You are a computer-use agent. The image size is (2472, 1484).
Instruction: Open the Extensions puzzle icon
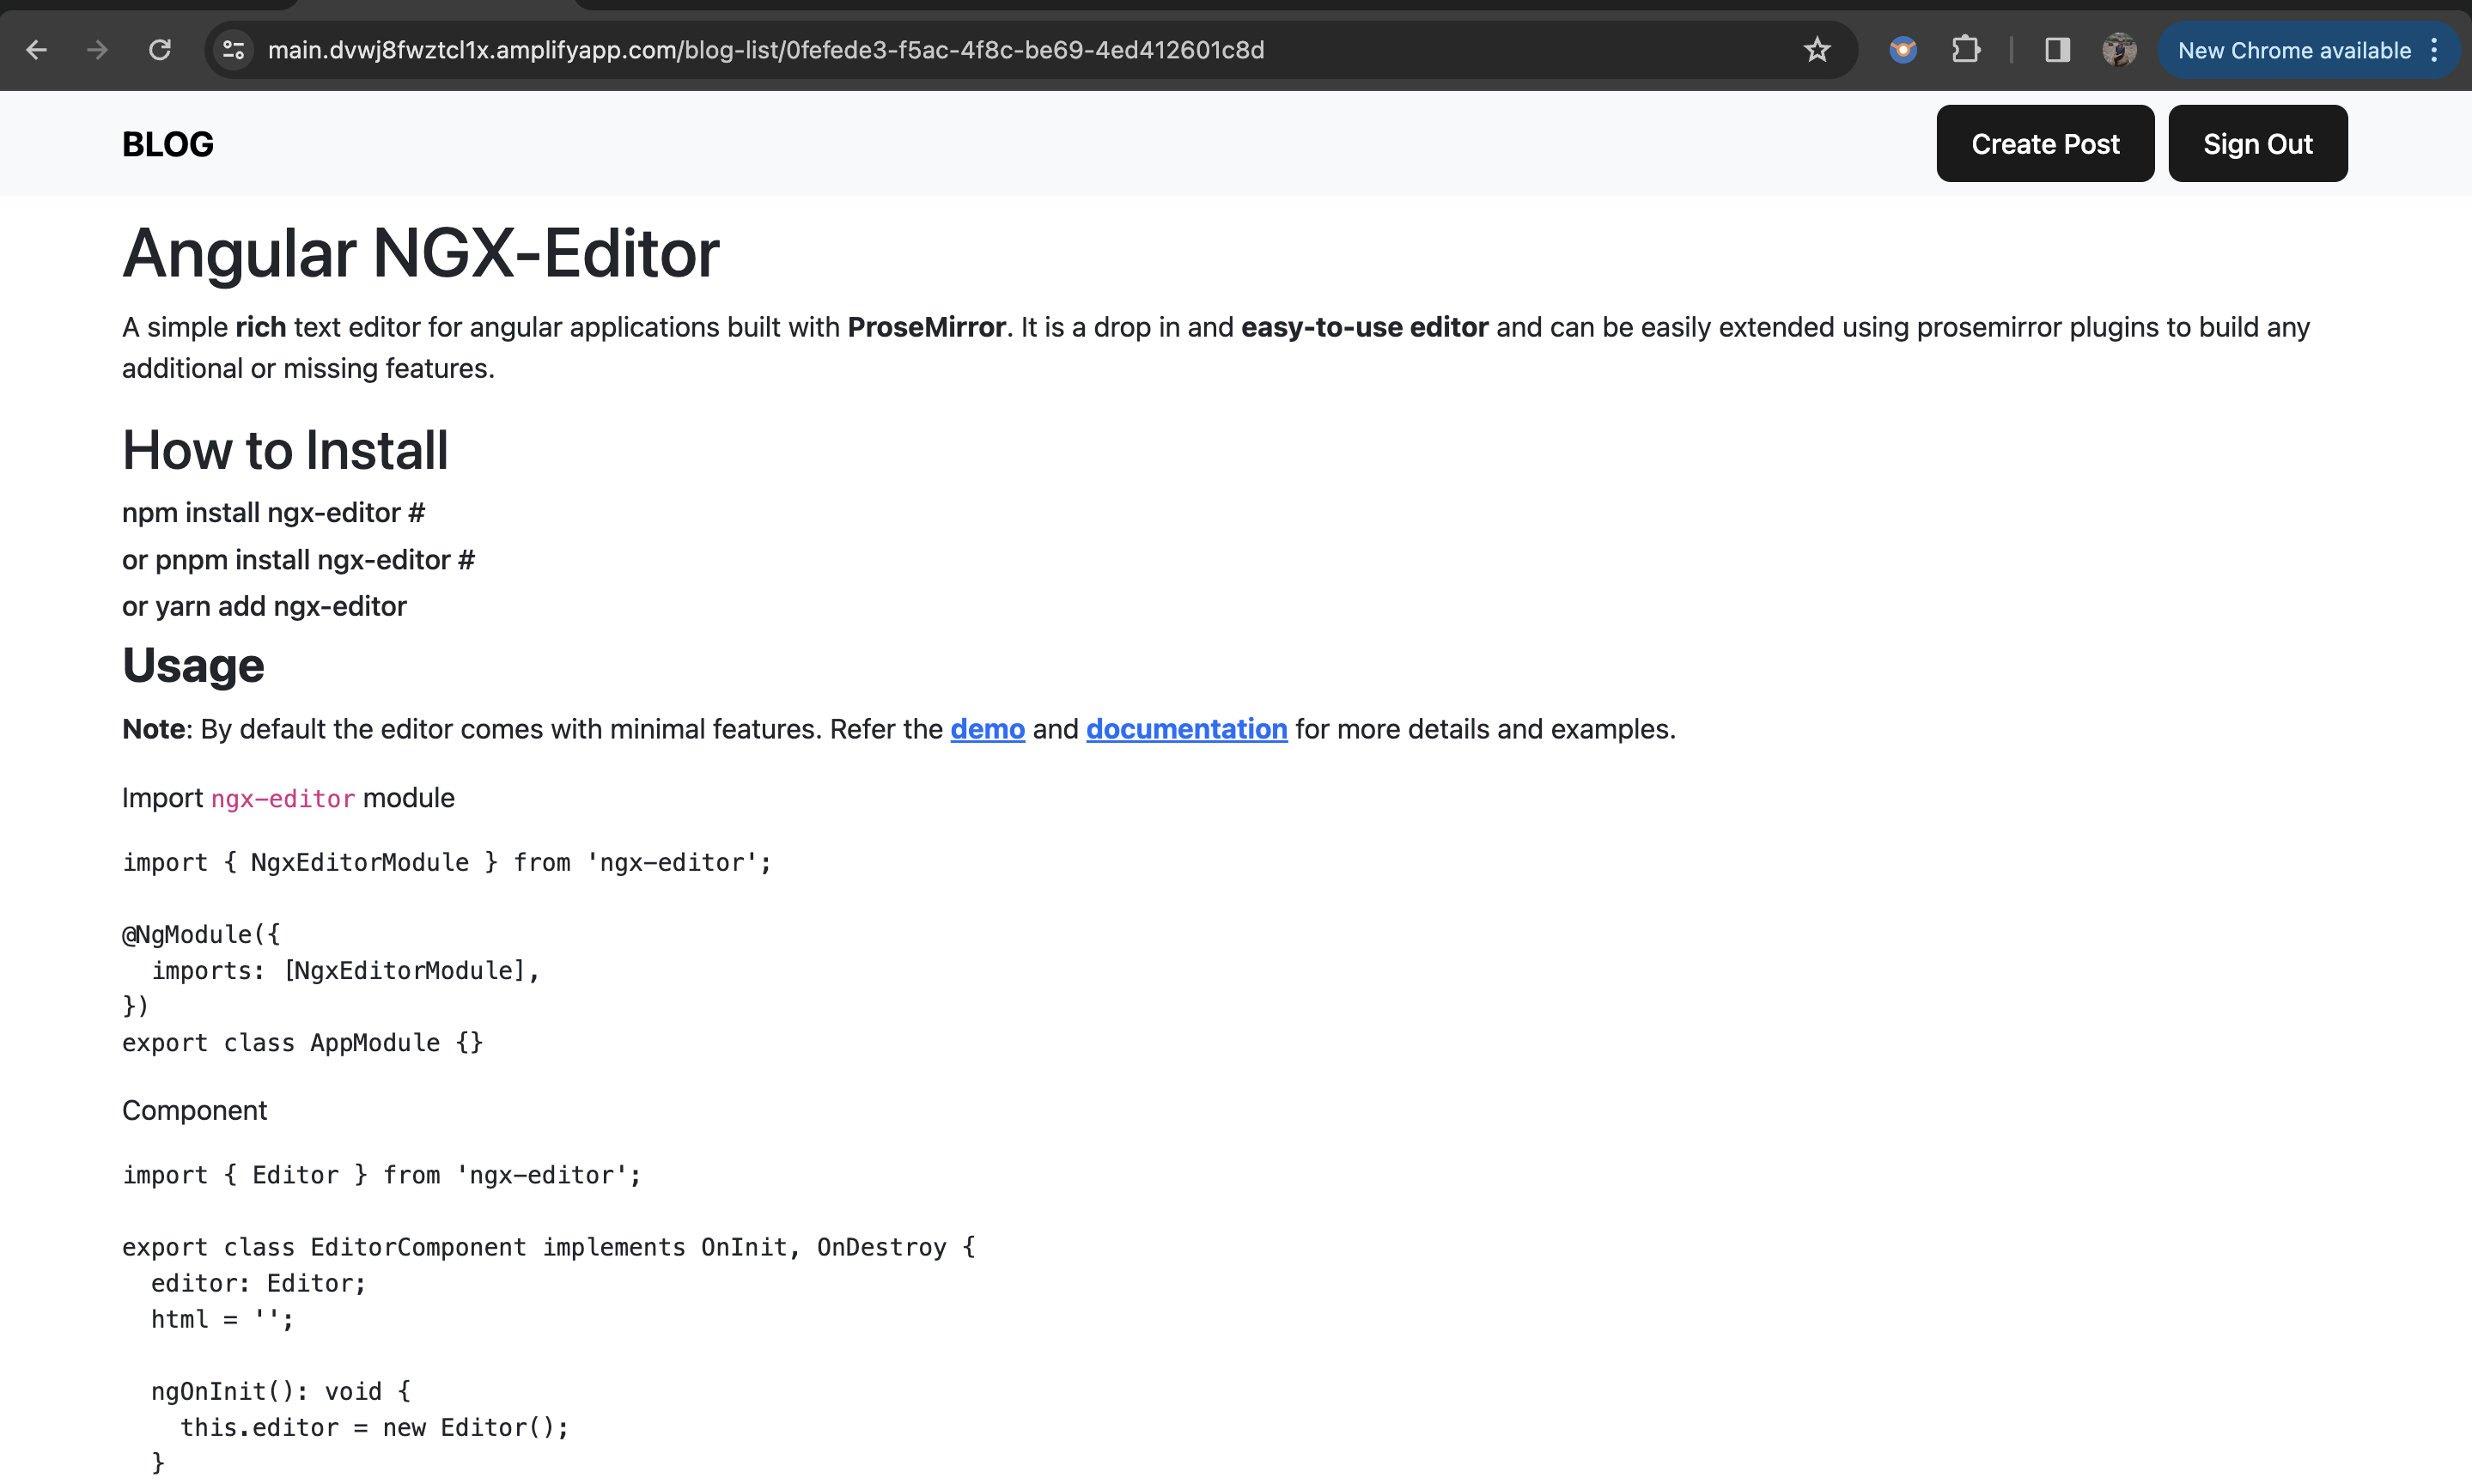1965,50
